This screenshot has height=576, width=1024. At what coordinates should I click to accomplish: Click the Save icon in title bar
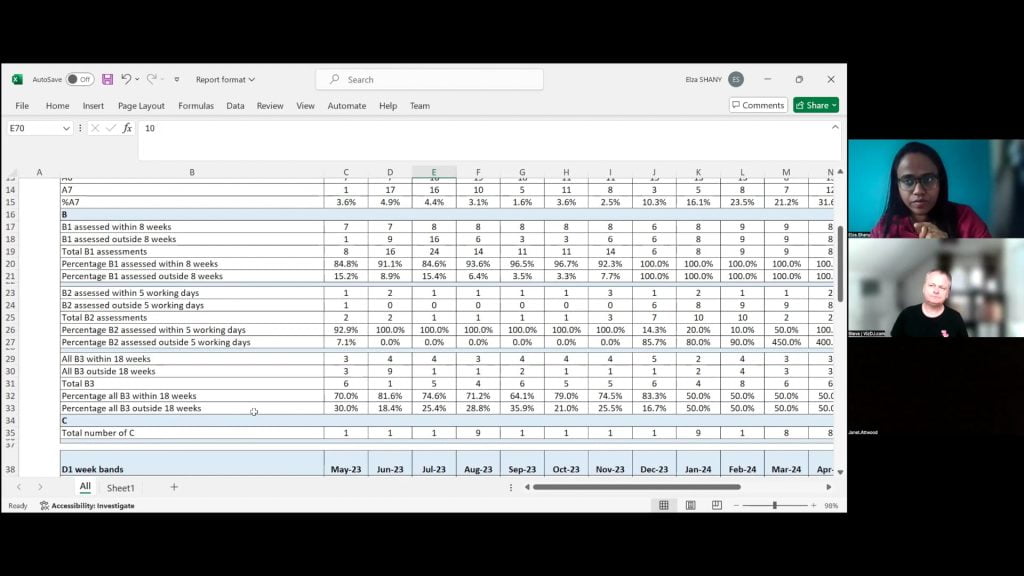108,79
